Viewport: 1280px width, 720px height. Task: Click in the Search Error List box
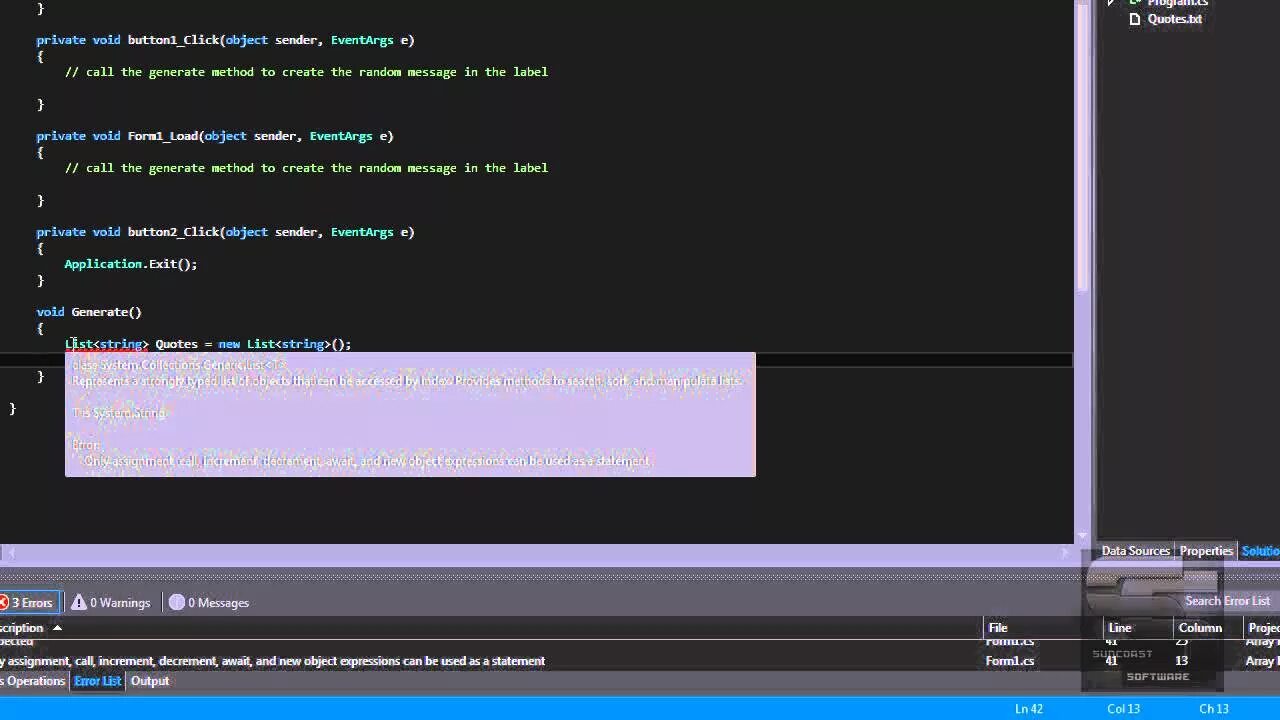pyautogui.click(x=1227, y=601)
